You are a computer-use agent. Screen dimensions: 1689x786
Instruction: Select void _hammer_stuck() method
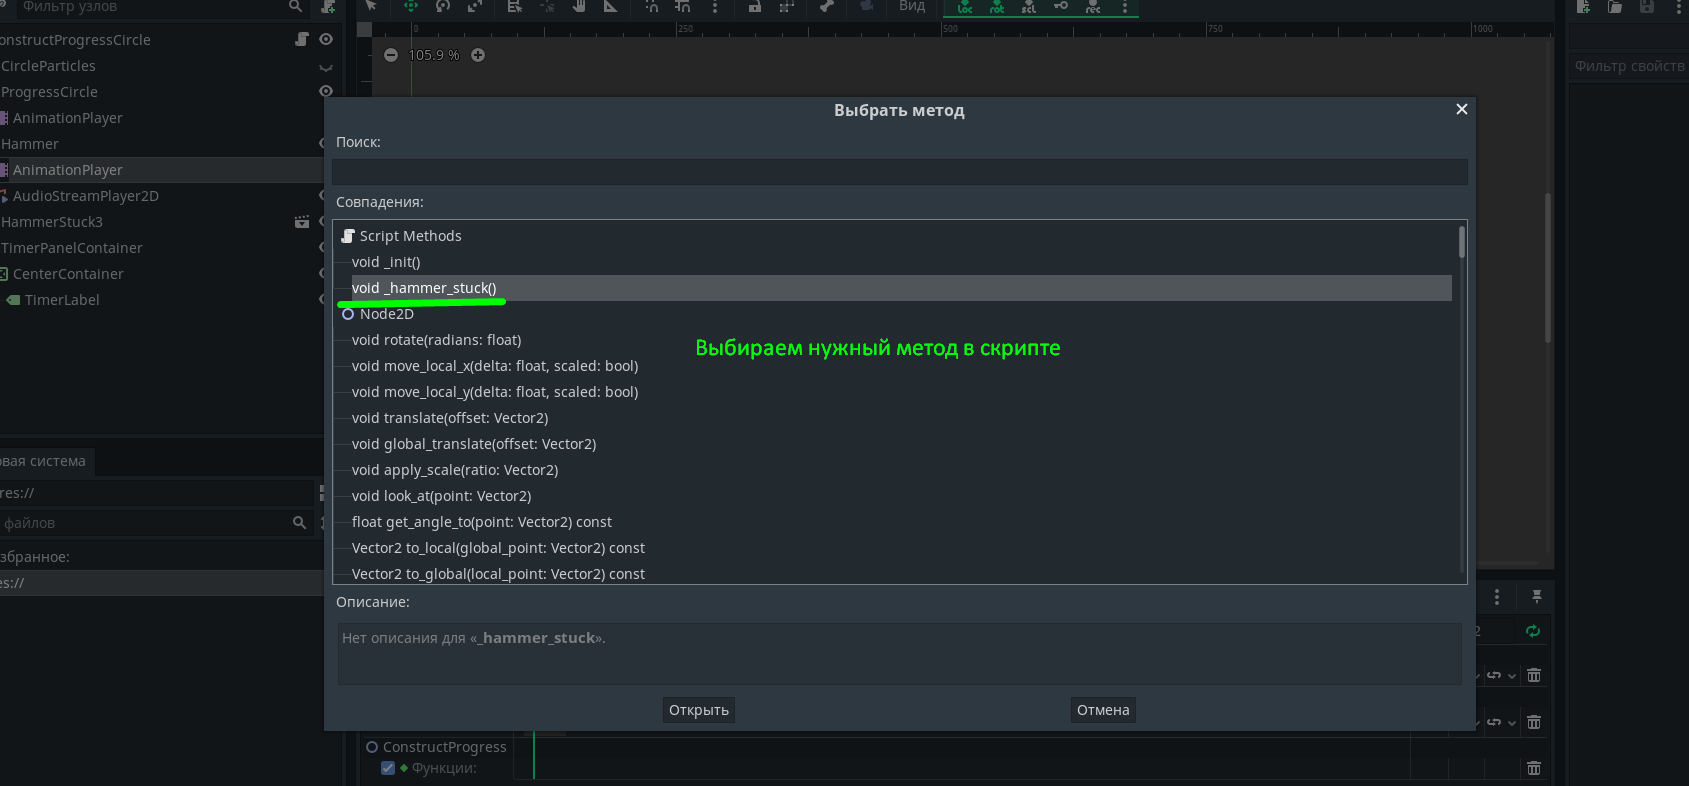click(x=901, y=288)
